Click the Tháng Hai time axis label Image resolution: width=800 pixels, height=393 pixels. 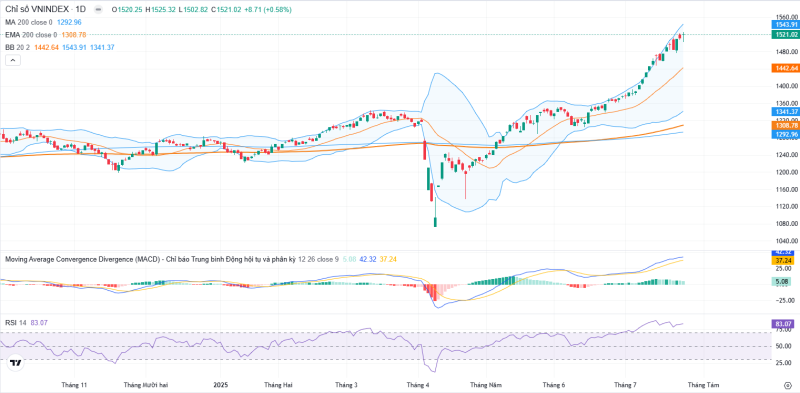278,384
